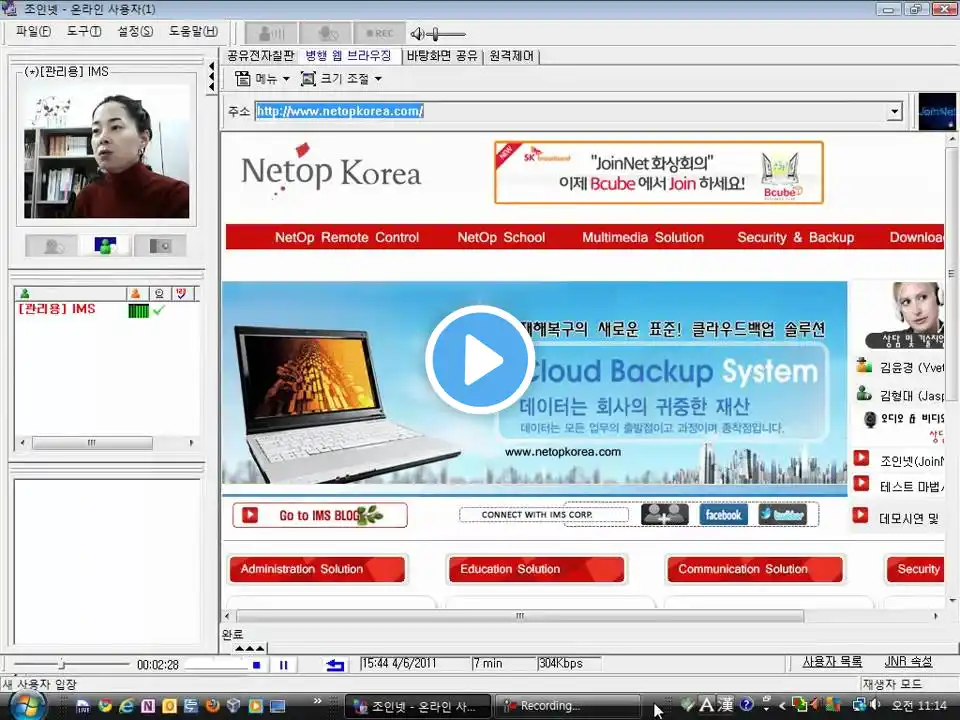Viewport: 960px width, 720px height.
Task: Open the NetOp Remote Control nav item
Action: tap(347, 238)
